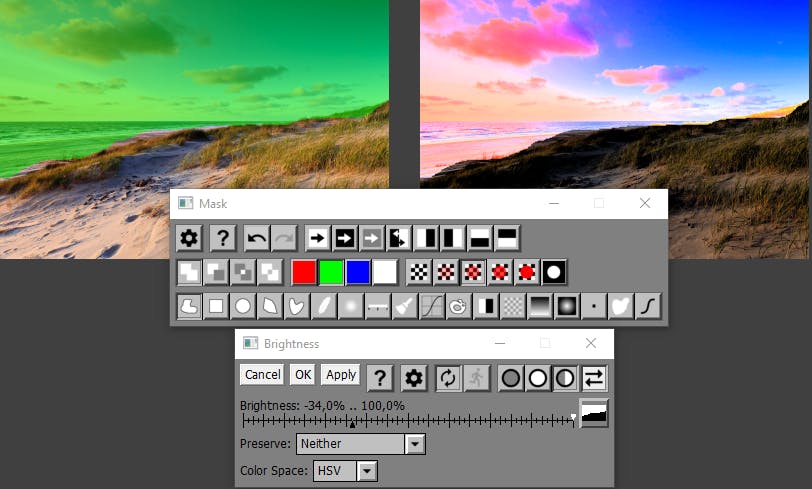Select the linear gradient mask tool
The image size is (812, 489).
[x=540, y=306]
